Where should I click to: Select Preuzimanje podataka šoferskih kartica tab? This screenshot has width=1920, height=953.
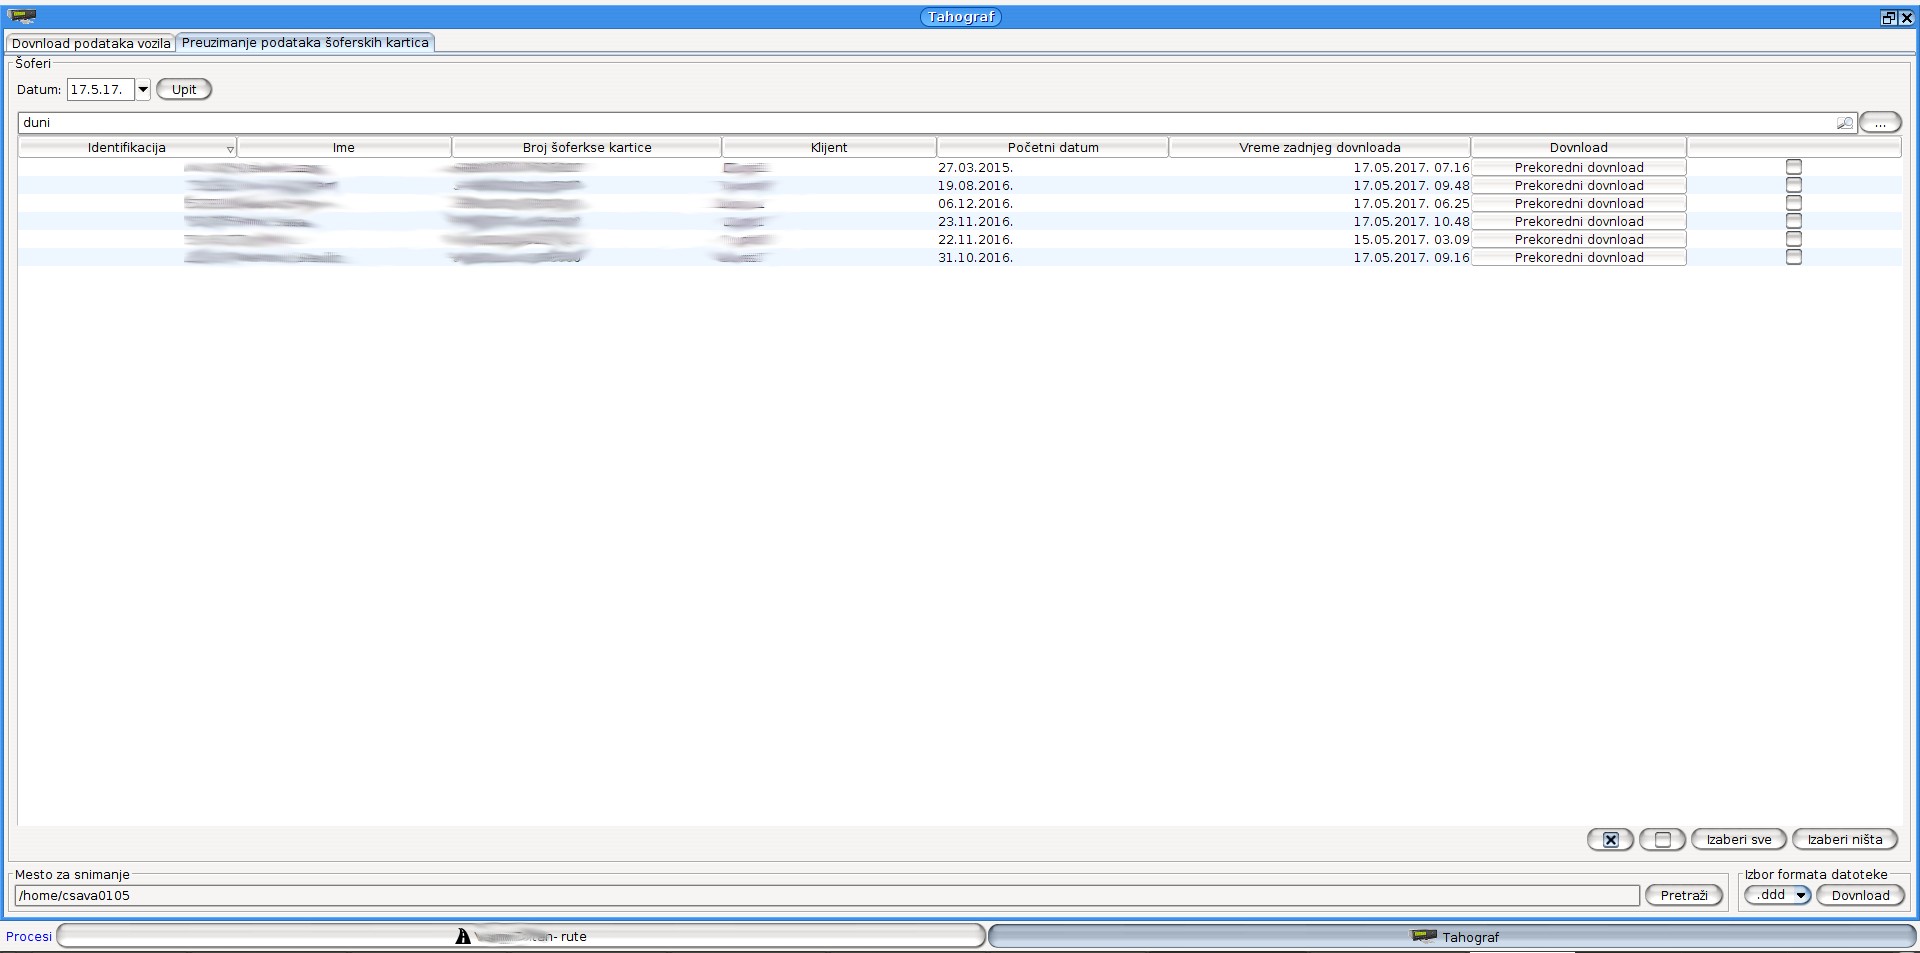coord(305,43)
